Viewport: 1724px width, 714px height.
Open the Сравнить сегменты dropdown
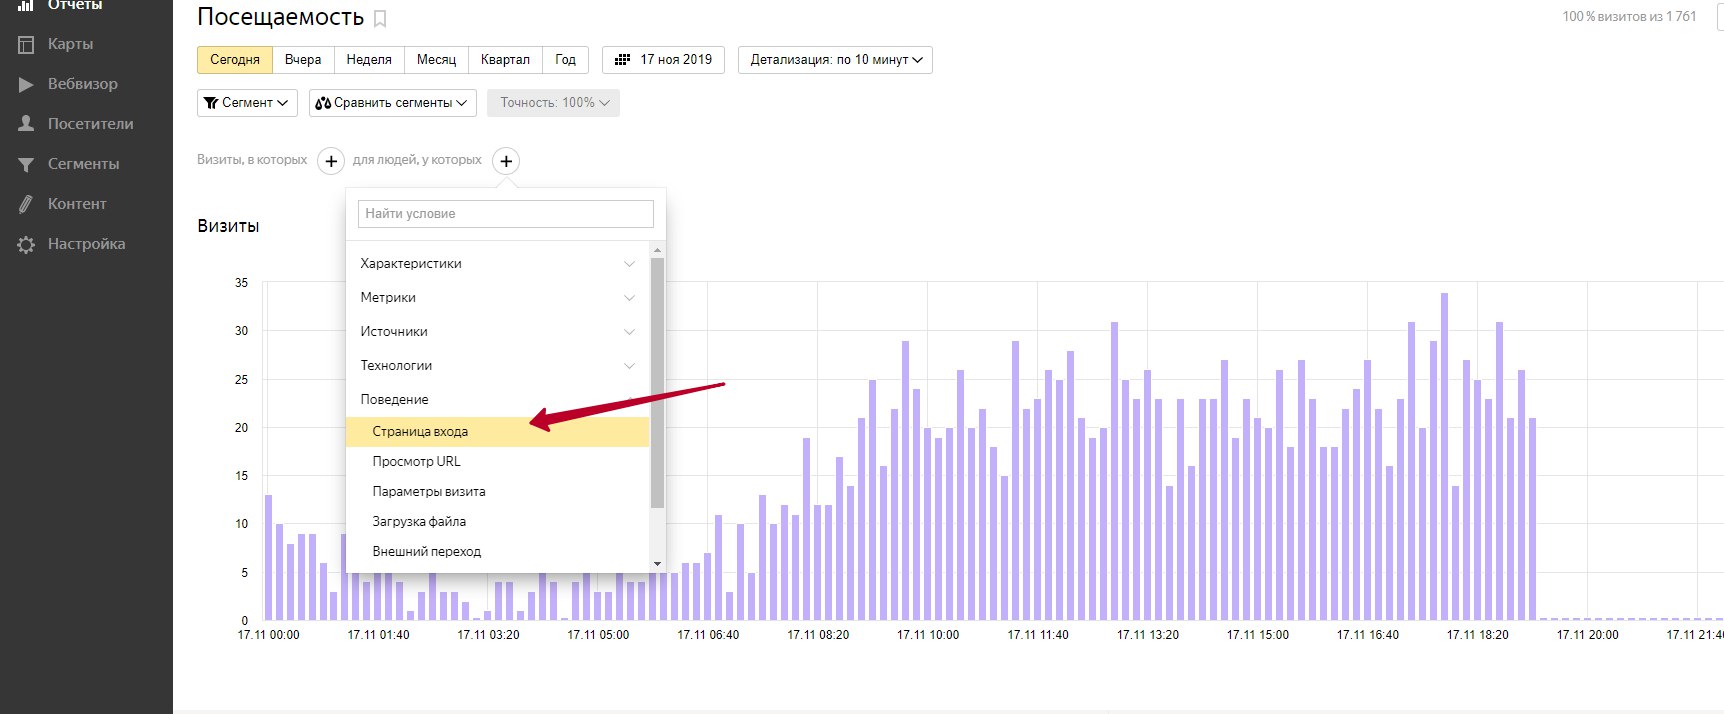pos(393,103)
